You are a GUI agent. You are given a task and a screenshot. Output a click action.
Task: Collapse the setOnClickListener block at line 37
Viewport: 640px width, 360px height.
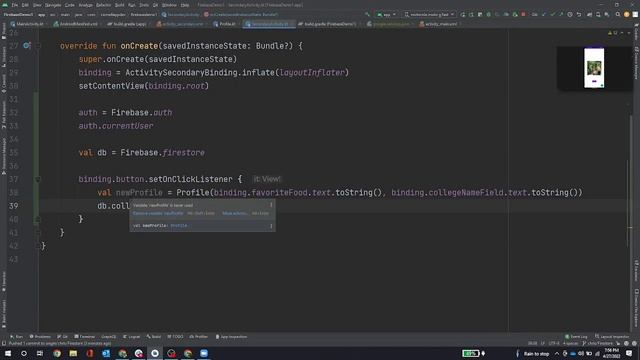click(38, 179)
